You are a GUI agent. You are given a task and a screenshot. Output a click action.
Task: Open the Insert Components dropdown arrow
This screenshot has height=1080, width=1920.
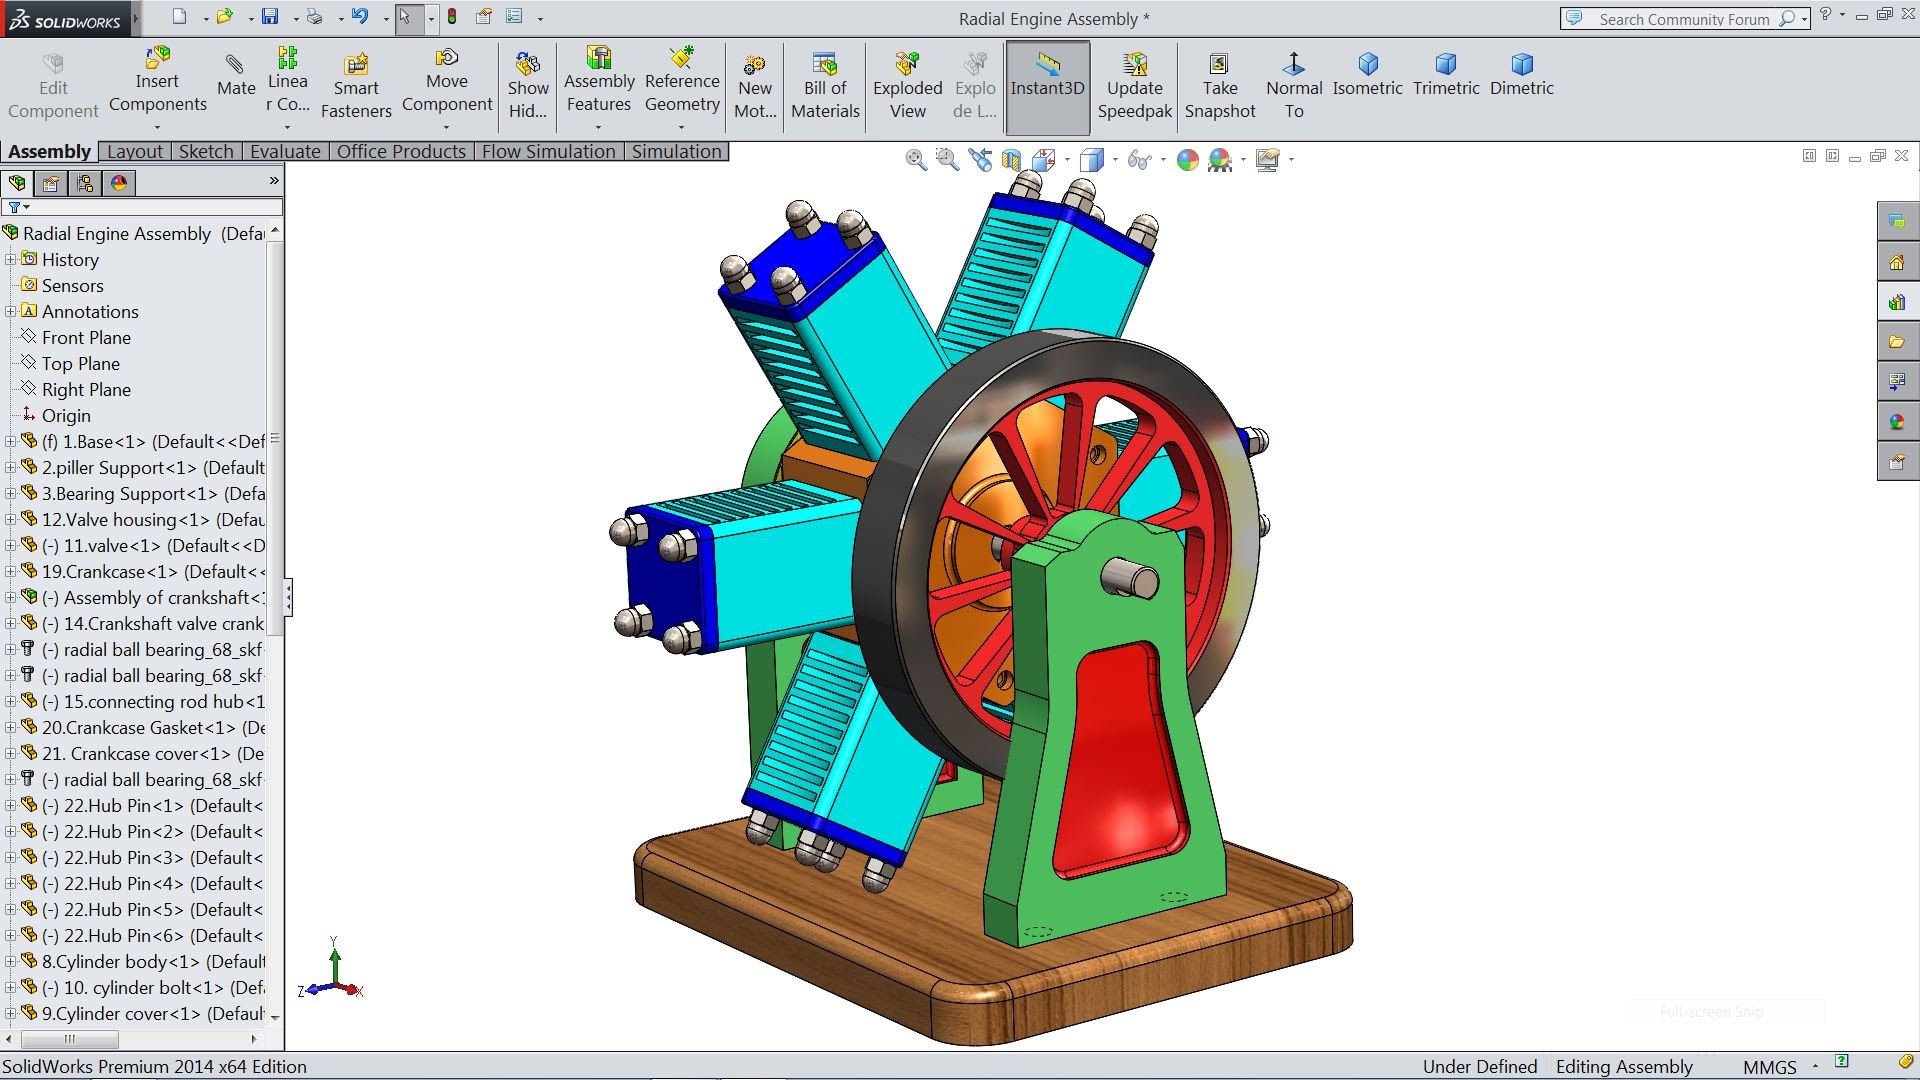click(157, 127)
